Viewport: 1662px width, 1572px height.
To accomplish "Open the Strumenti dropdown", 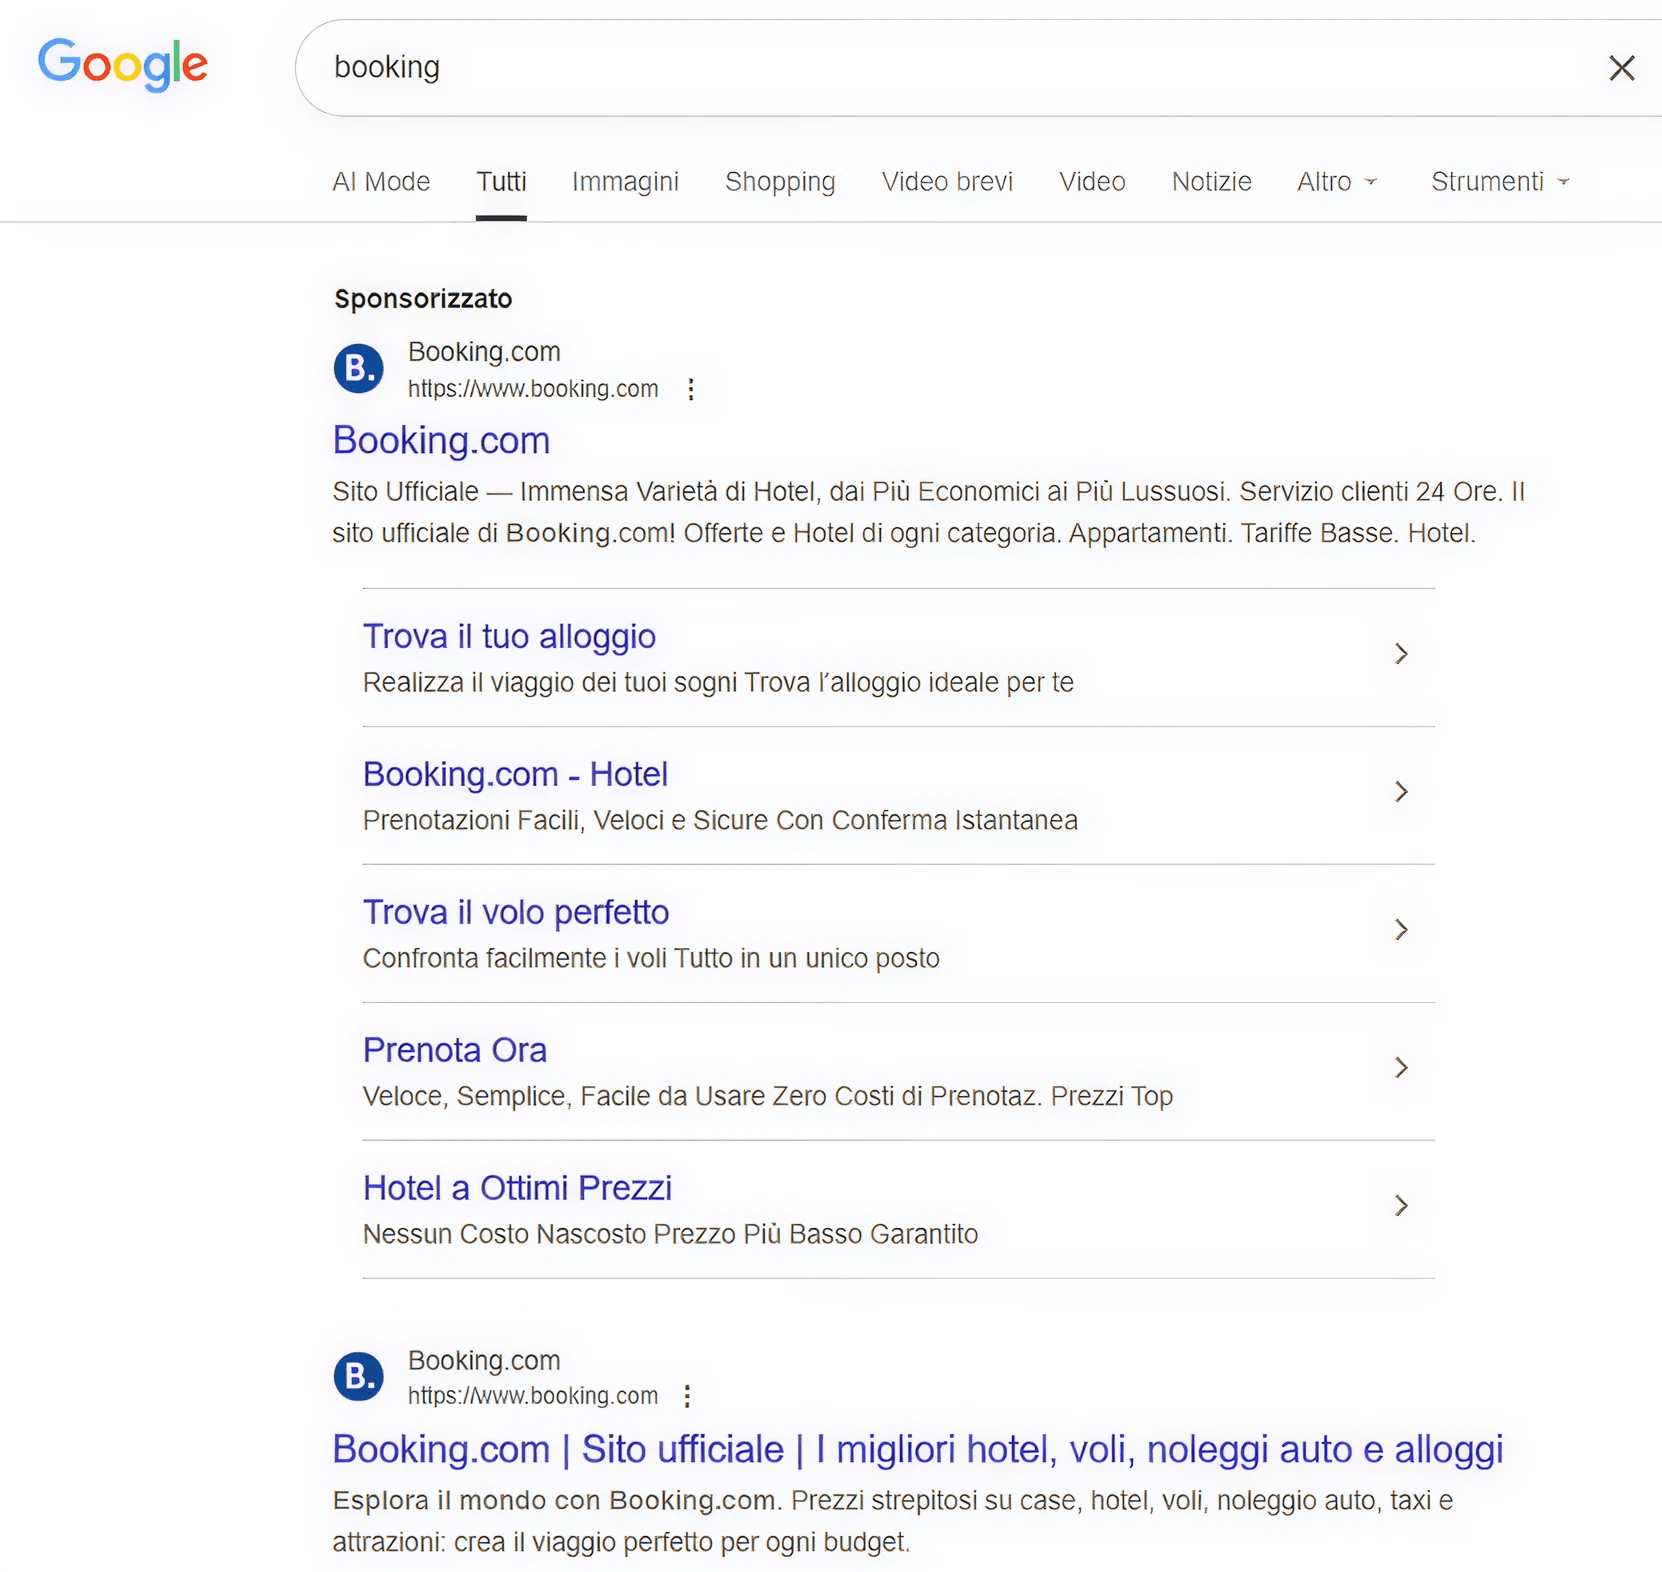I will [1499, 182].
